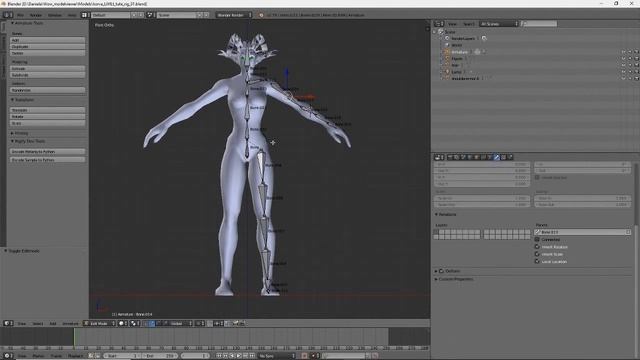Toggle render camera icon of Armature row
This screenshot has height=360, width=640.
coord(636,52)
